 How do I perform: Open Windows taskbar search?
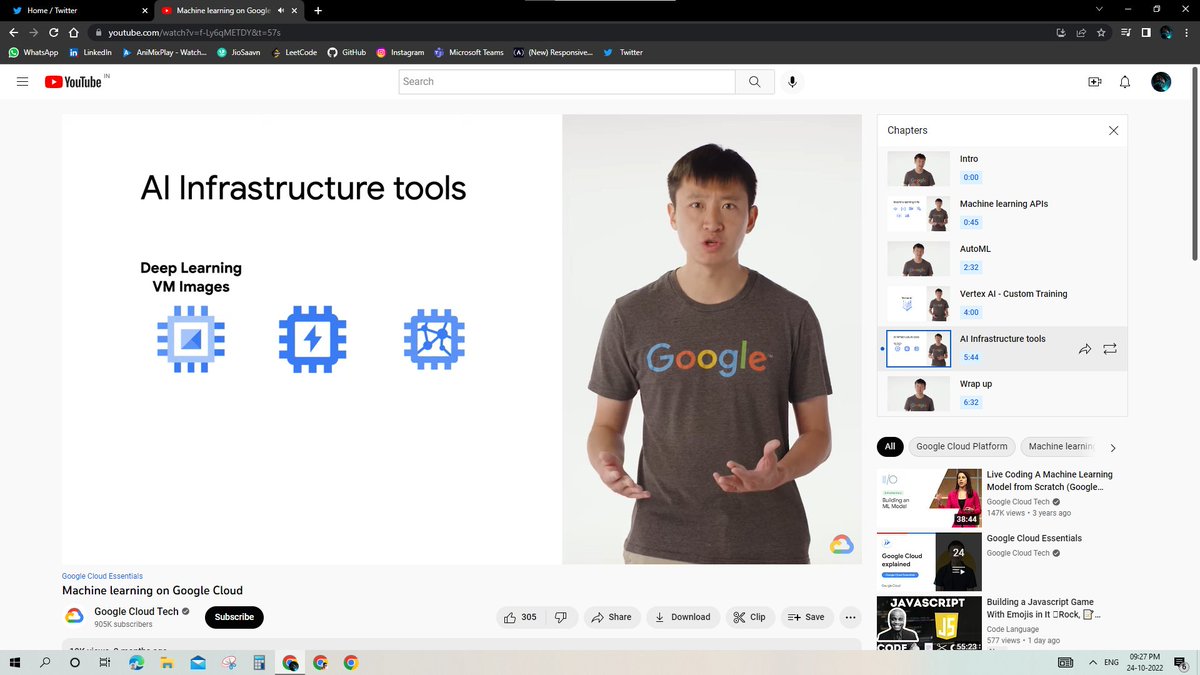click(45, 662)
